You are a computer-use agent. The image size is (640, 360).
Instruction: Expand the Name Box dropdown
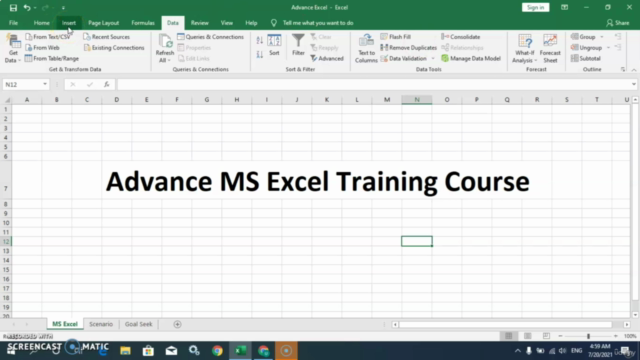(45, 84)
